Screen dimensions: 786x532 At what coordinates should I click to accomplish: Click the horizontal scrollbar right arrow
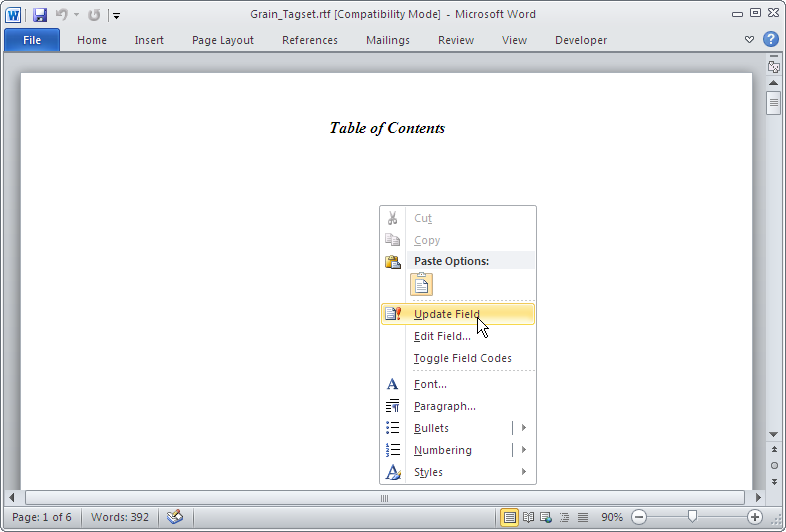758,498
